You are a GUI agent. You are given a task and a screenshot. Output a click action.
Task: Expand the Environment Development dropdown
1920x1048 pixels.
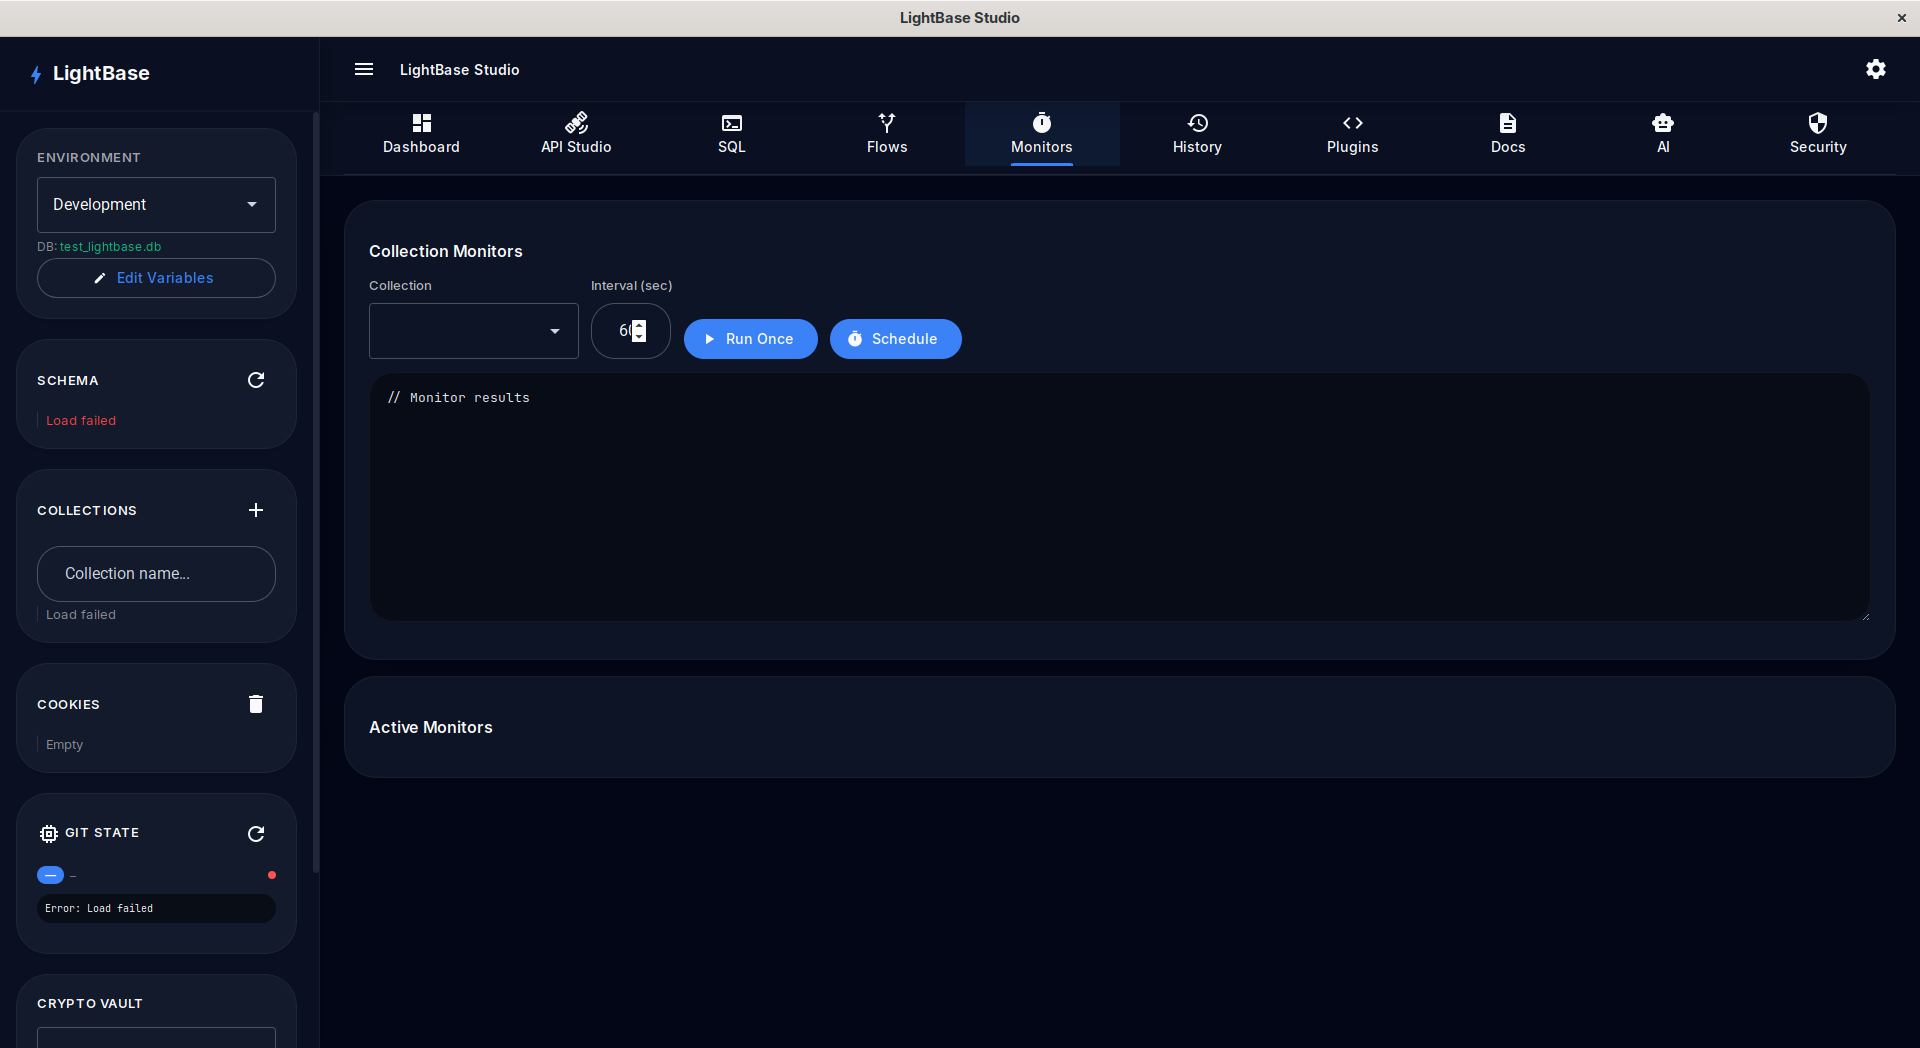pyautogui.click(x=156, y=205)
